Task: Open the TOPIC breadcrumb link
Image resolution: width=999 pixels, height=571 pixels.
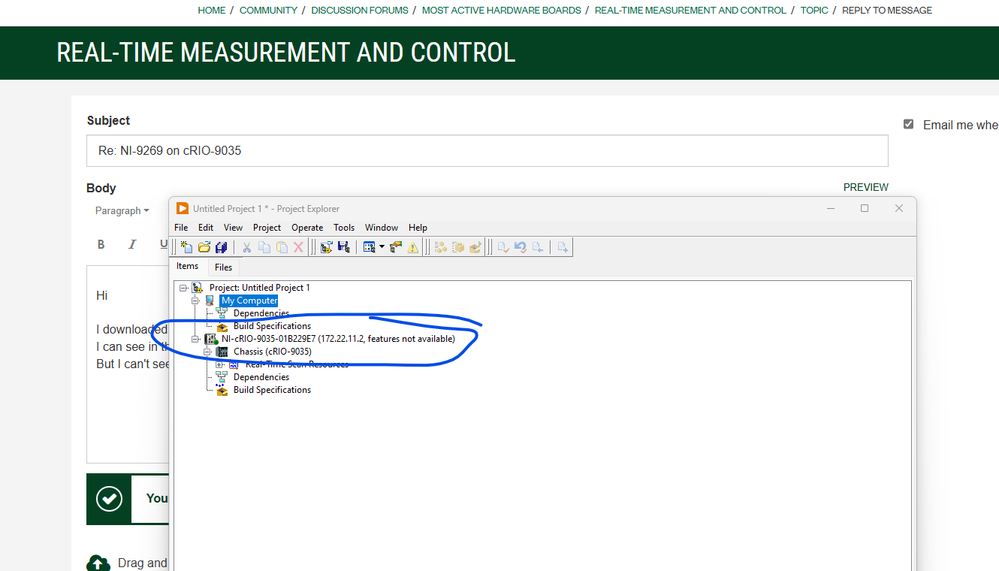Action: [x=814, y=10]
